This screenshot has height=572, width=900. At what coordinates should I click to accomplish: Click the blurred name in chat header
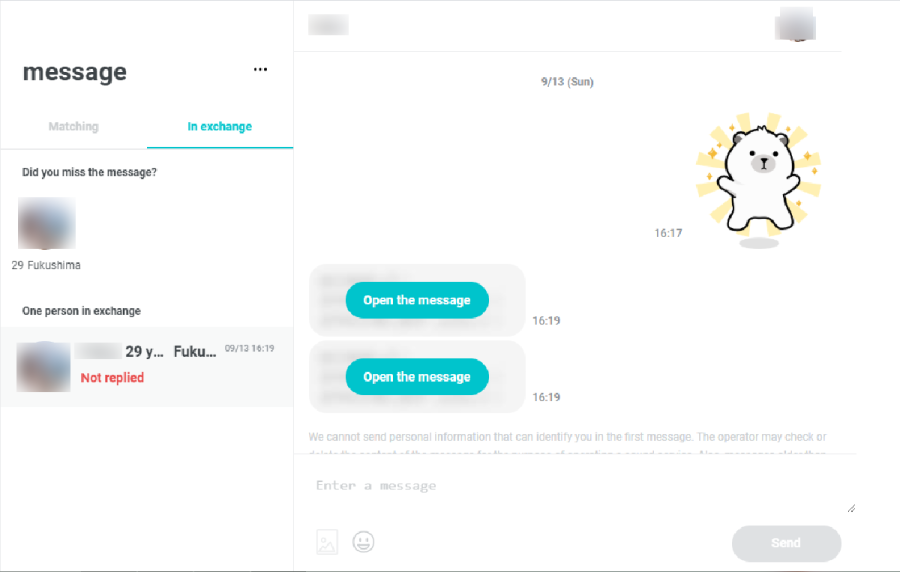328,25
